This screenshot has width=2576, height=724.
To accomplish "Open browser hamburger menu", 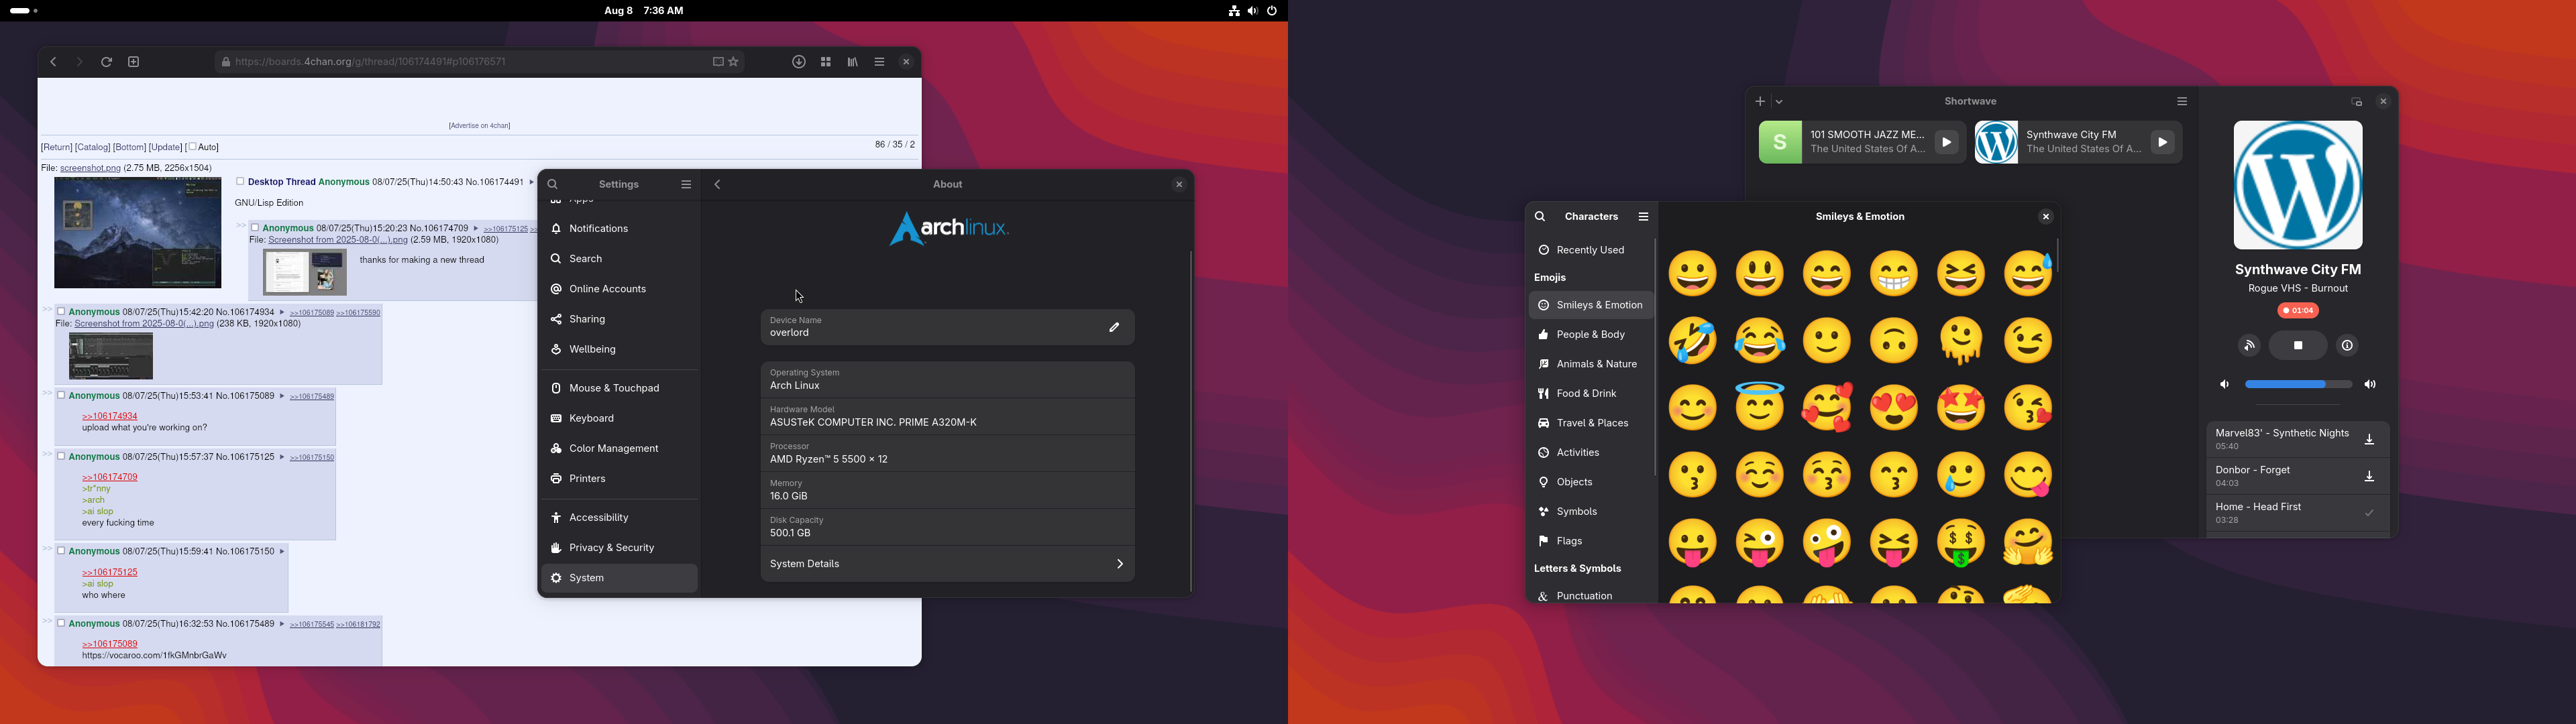I will point(880,62).
